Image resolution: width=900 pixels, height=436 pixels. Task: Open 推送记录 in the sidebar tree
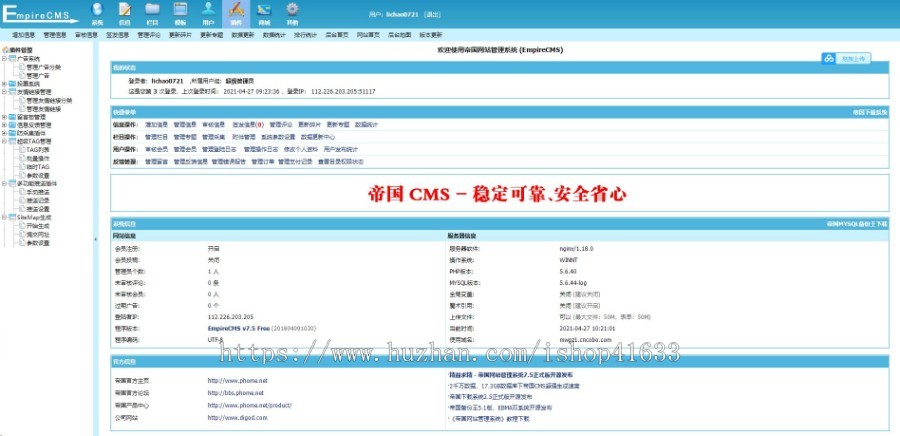(x=38, y=201)
